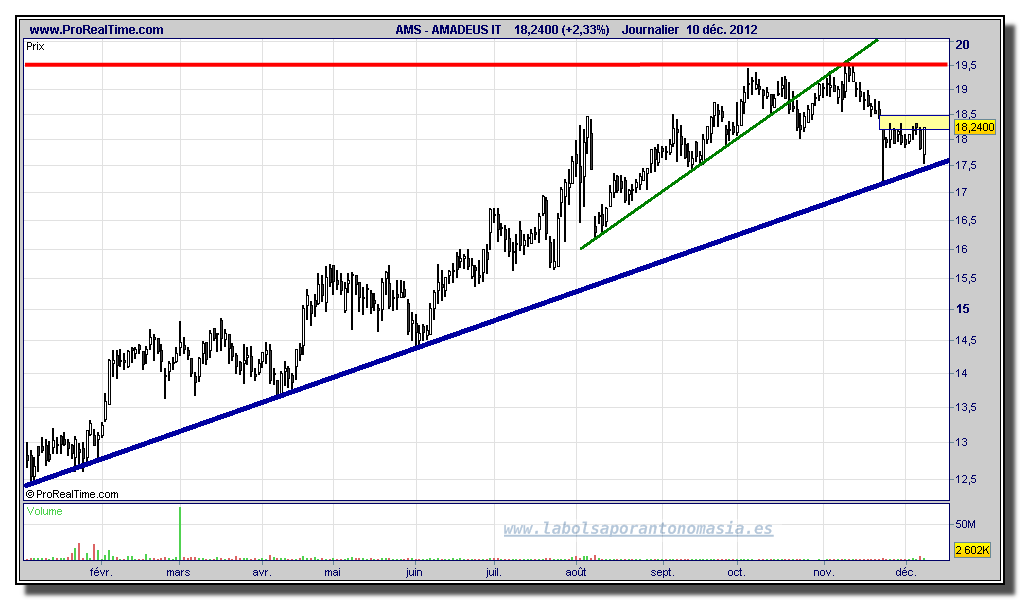Click the juil. month label

pyautogui.click(x=494, y=573)
